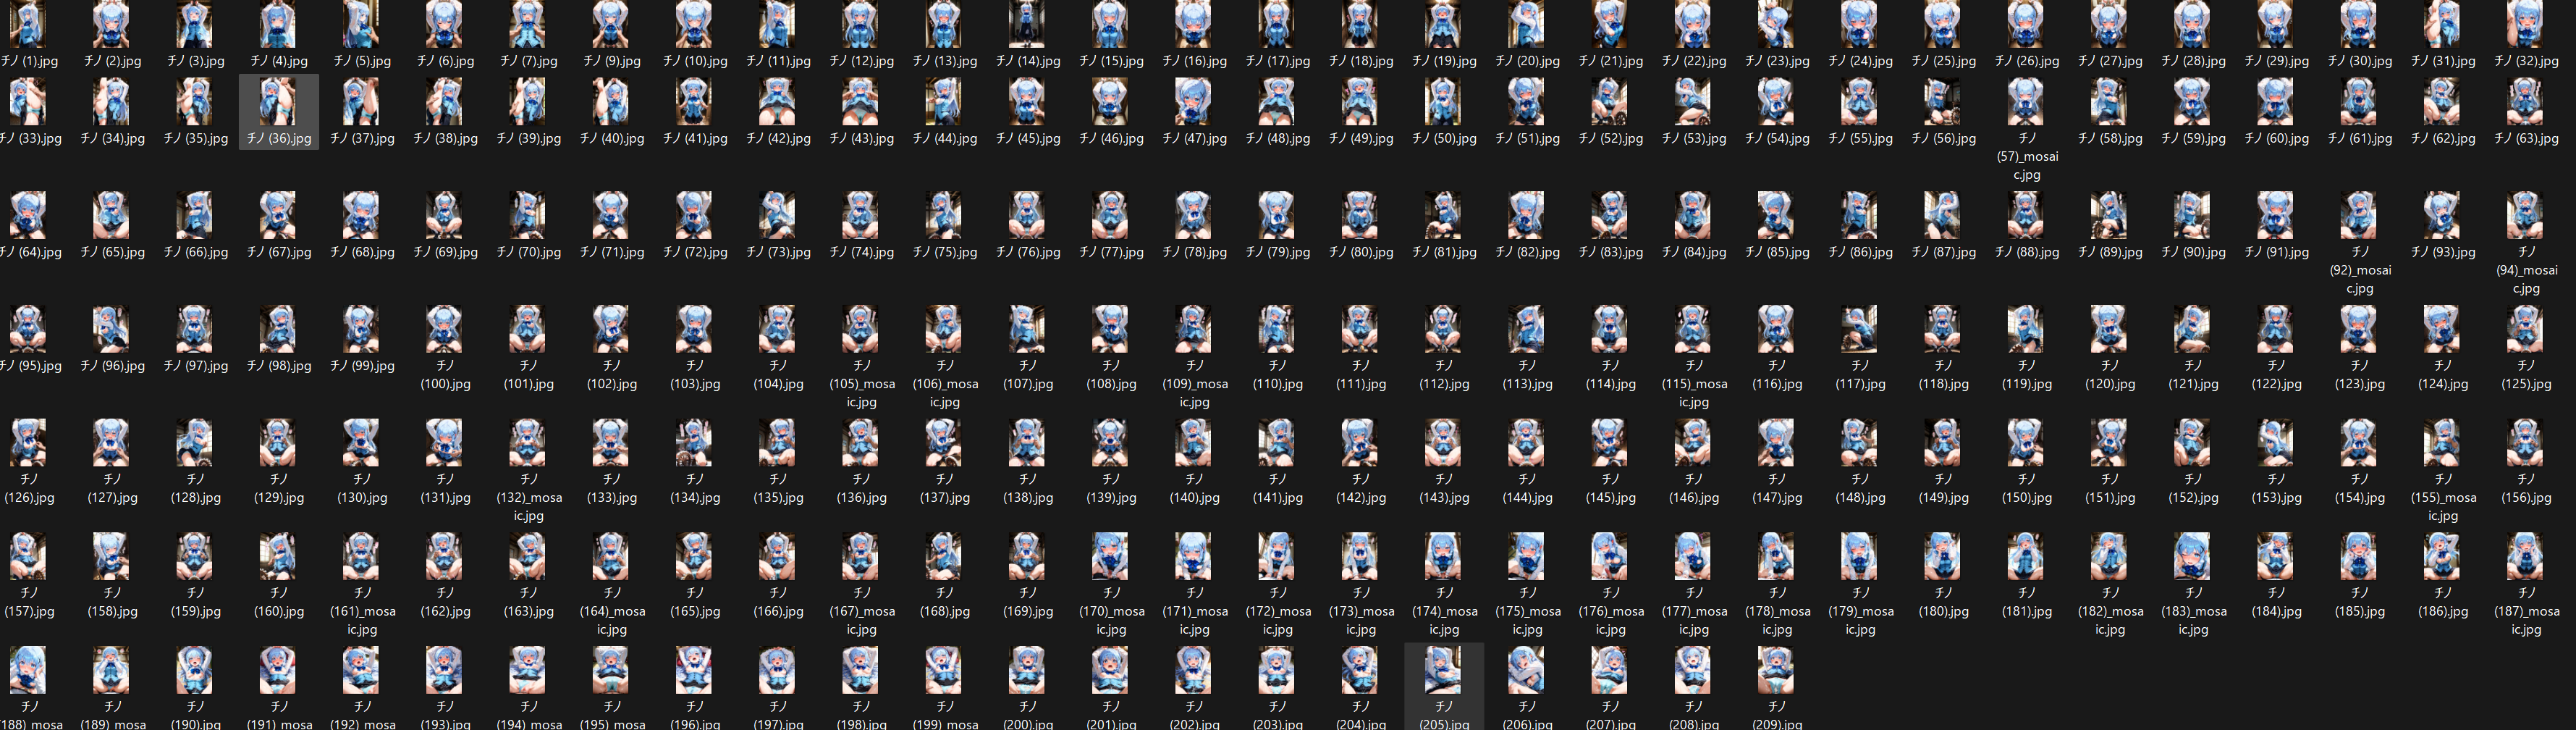Screen dimensions: 2576x730
Task: Select the label チノ (93).jpg
Action: [x=2443, y=253]
